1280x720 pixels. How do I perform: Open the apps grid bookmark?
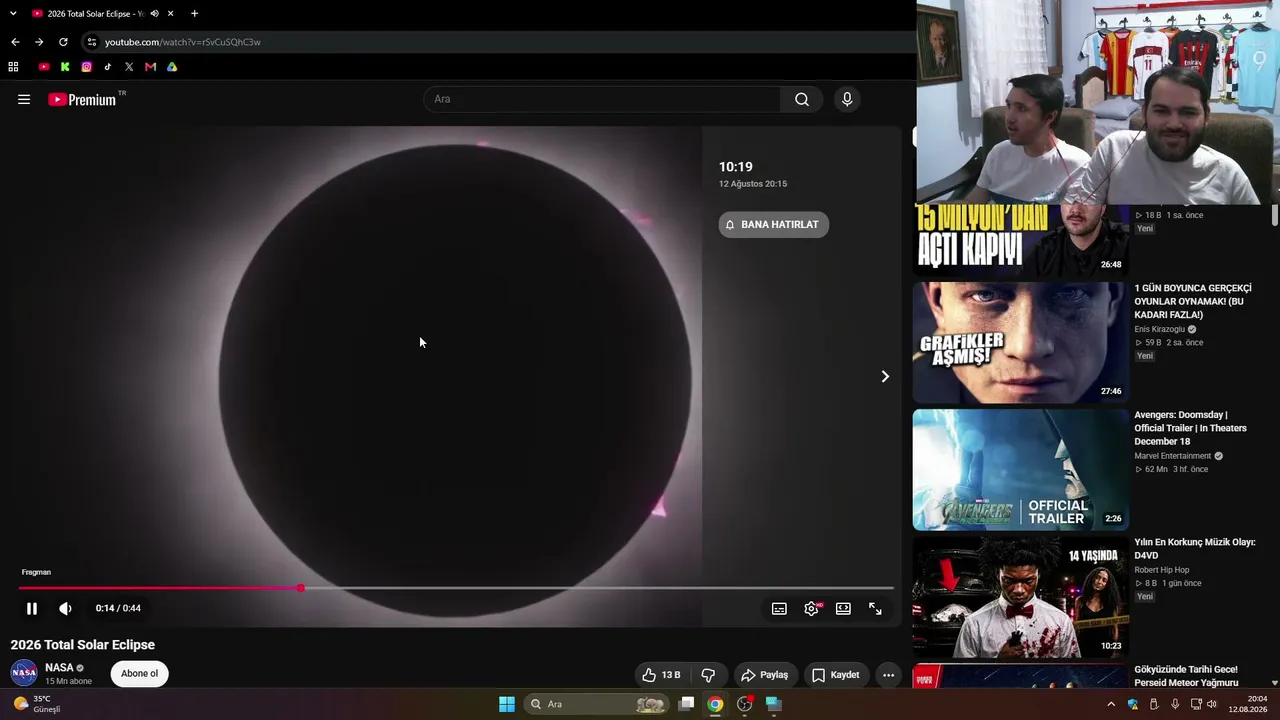coord(13,67)
